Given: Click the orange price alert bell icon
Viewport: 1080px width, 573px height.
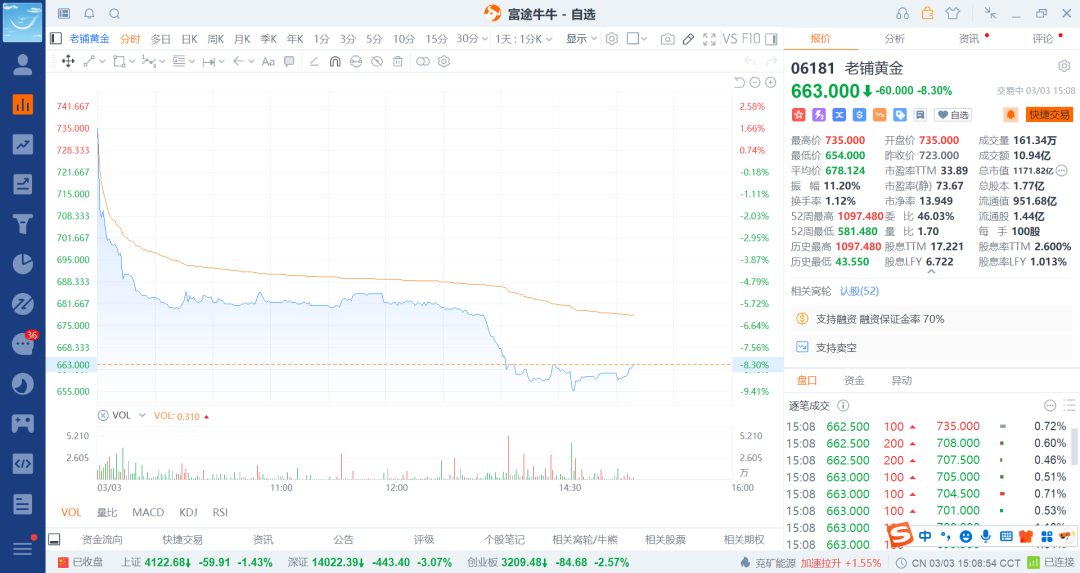Looking at the screenshot, I should click(1010, 114).
